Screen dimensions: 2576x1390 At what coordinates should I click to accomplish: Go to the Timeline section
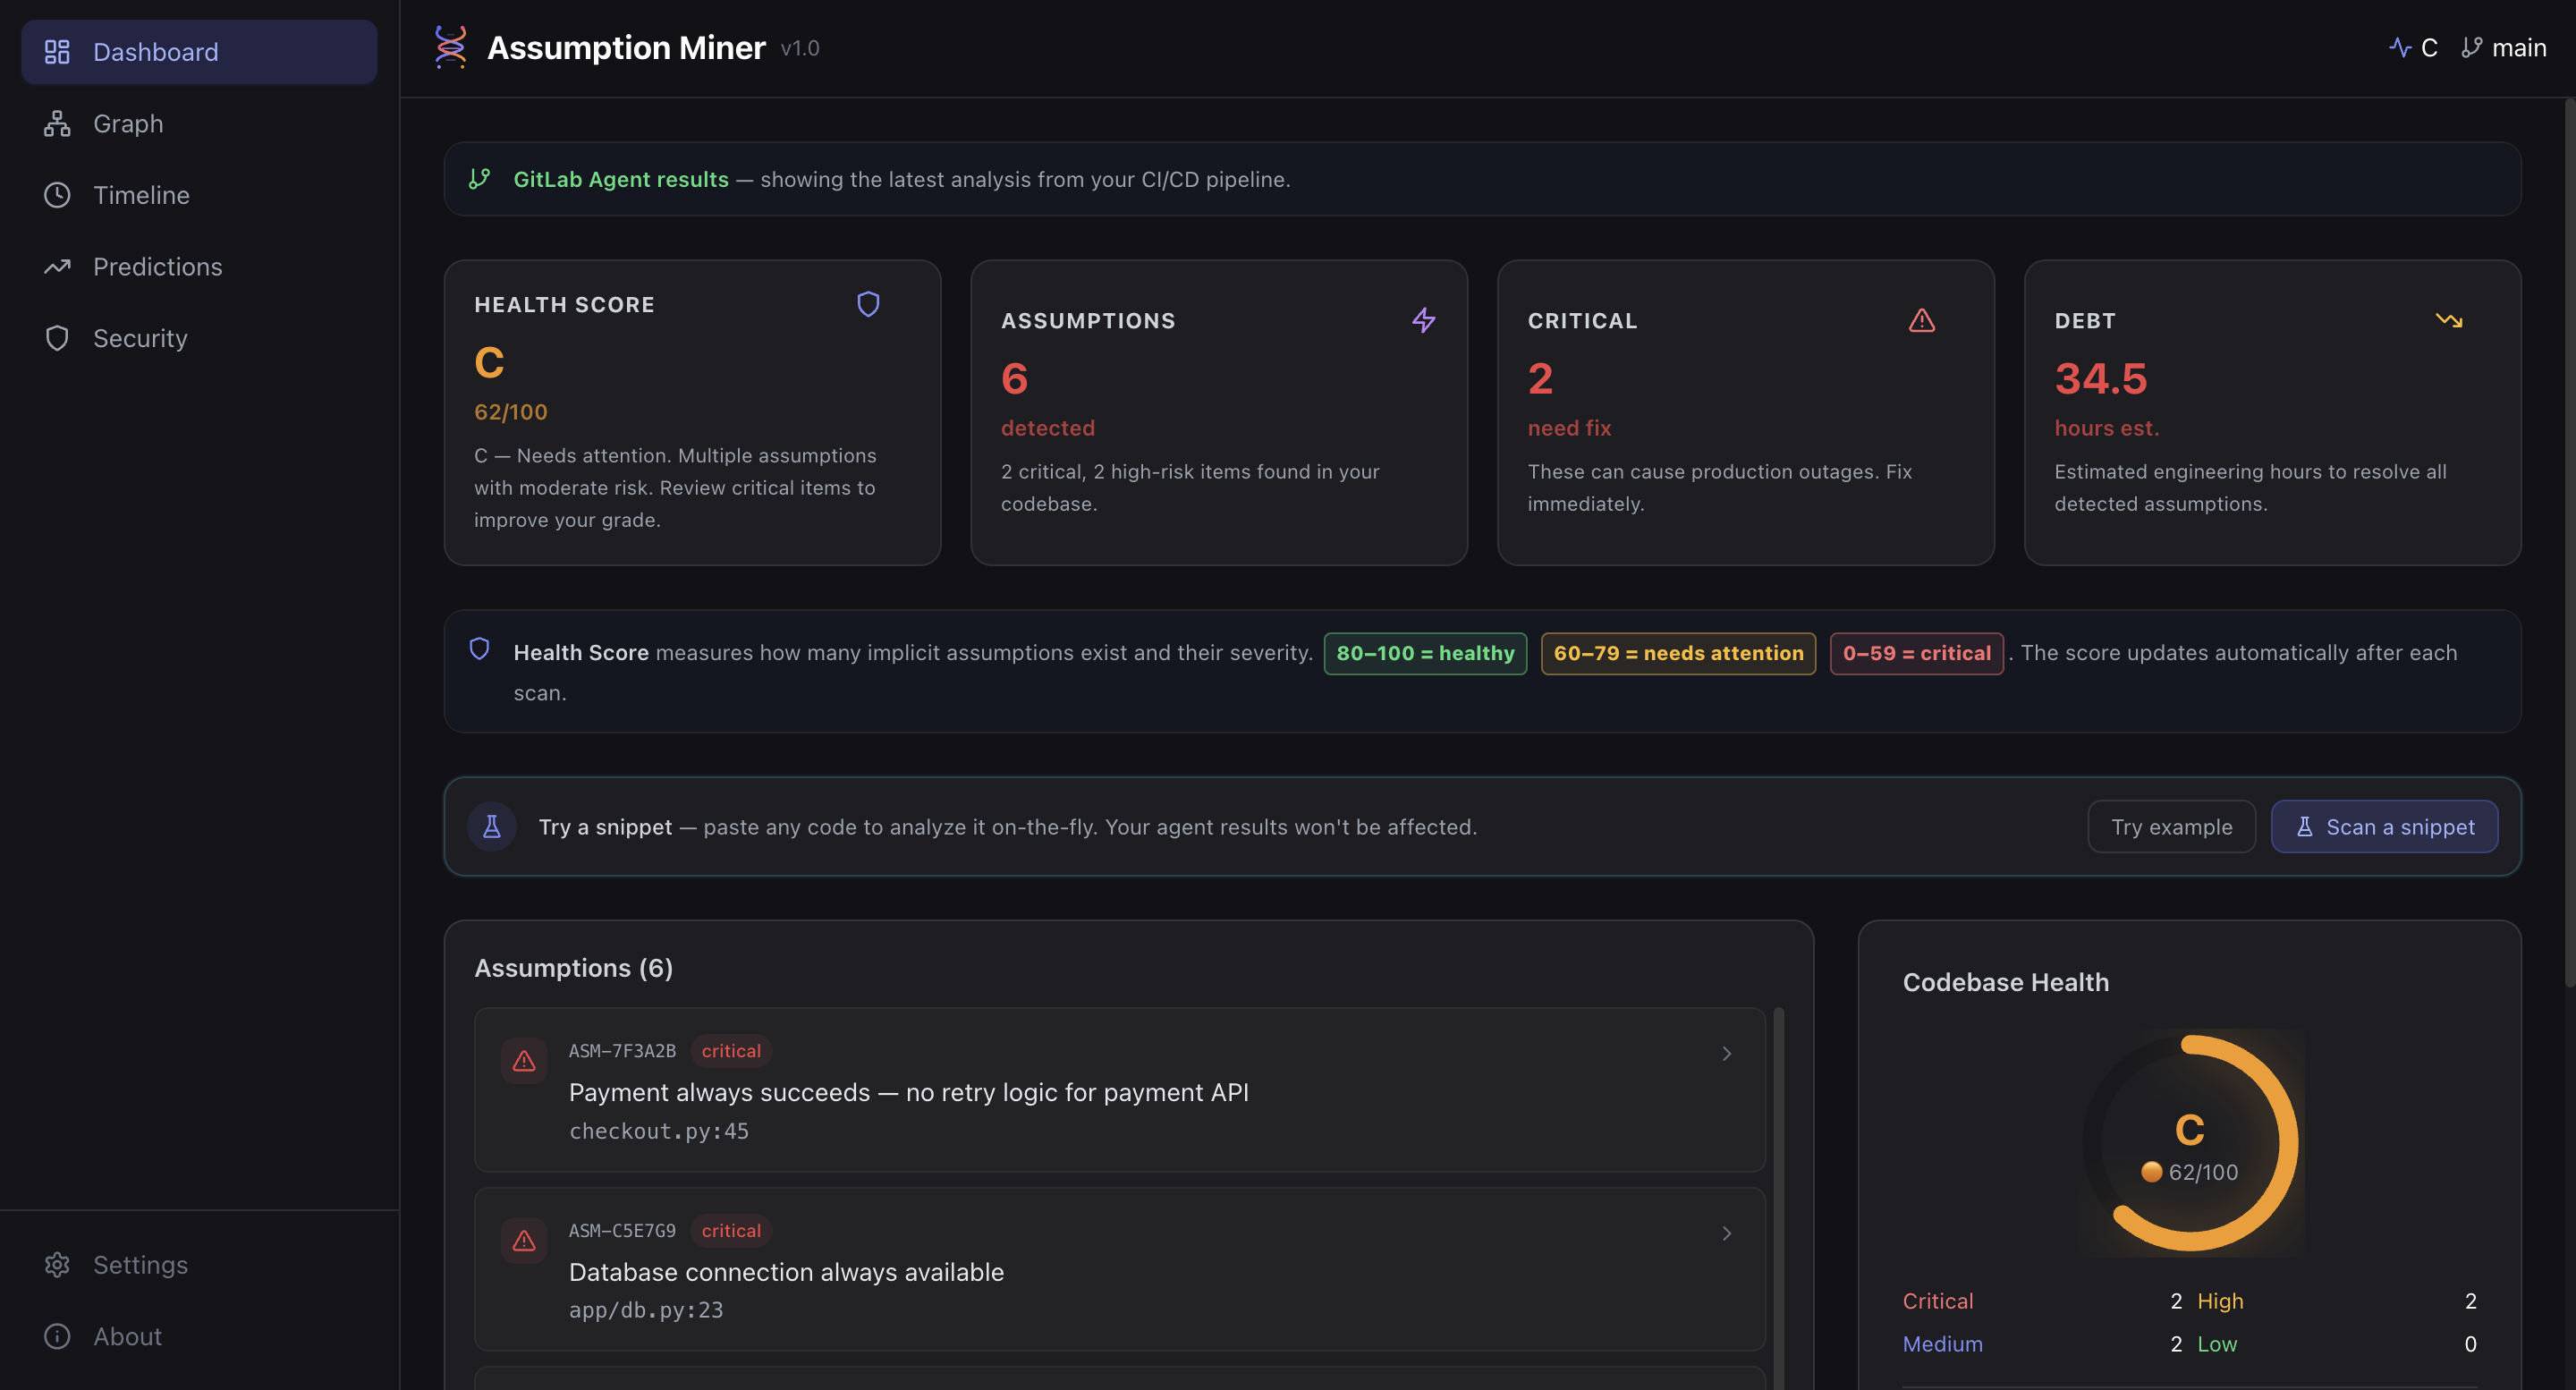[x=141, y=195]
